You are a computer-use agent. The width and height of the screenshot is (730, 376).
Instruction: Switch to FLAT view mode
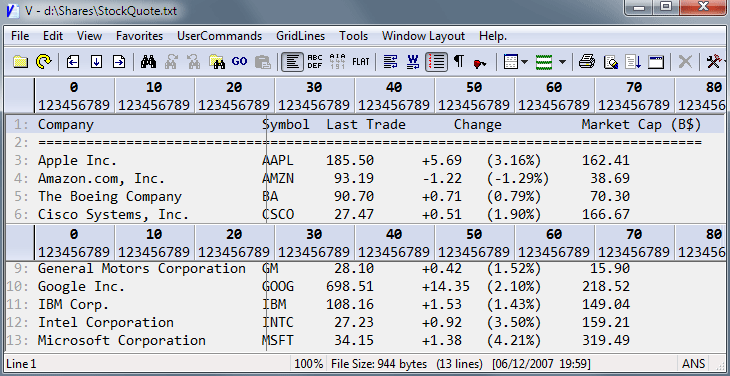[361, 62]
